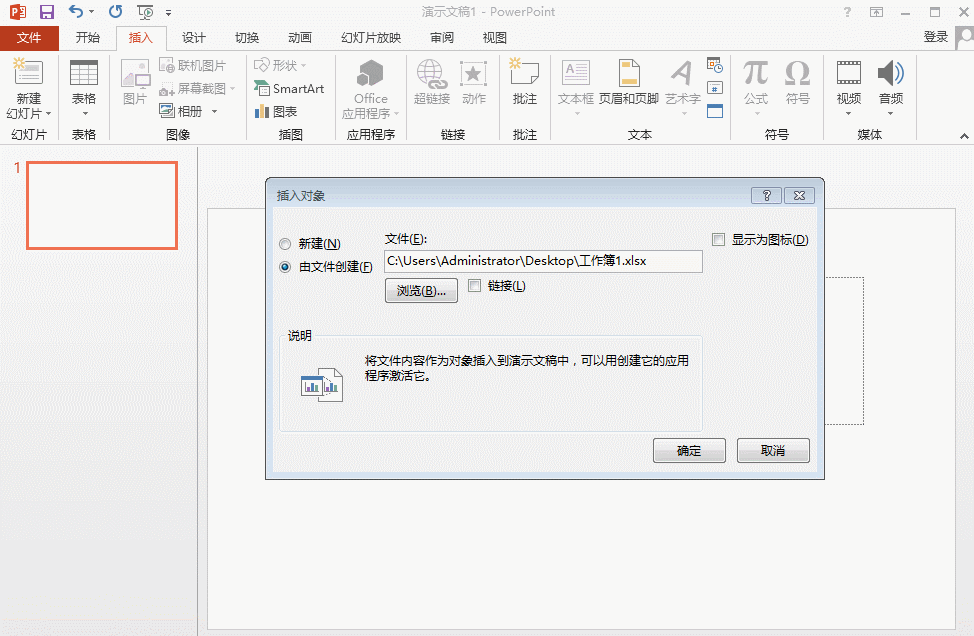The height and width of the screenshot is (636, 974).
Task: Insert Date and Time icon
Action: [x=715, y=65]
